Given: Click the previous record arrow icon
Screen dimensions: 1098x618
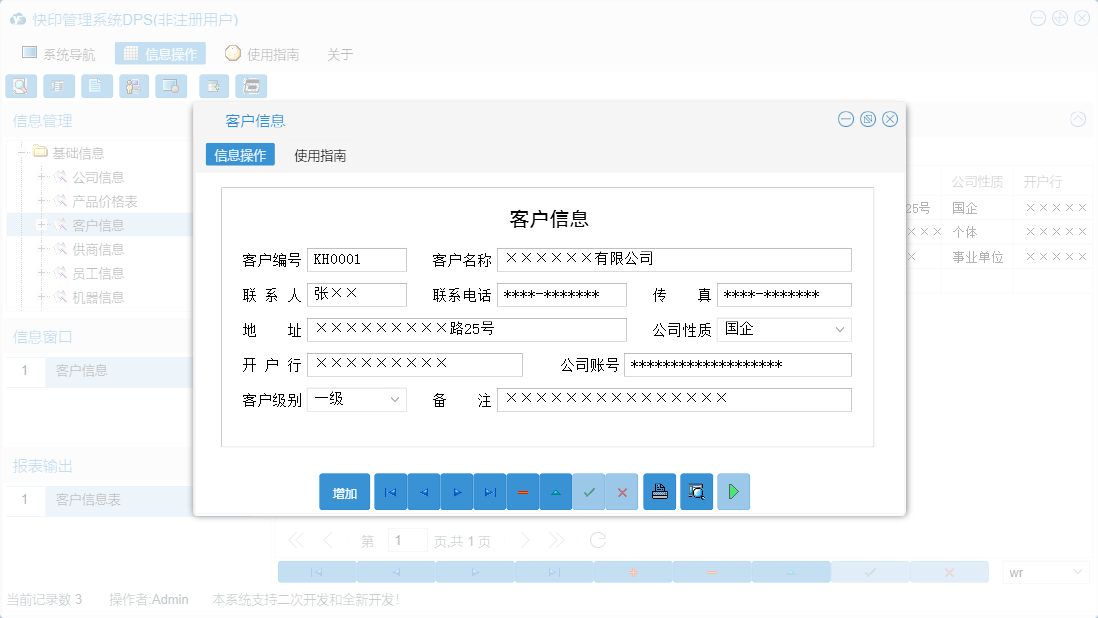Looking at the screenshot, I should coord(423,491).
